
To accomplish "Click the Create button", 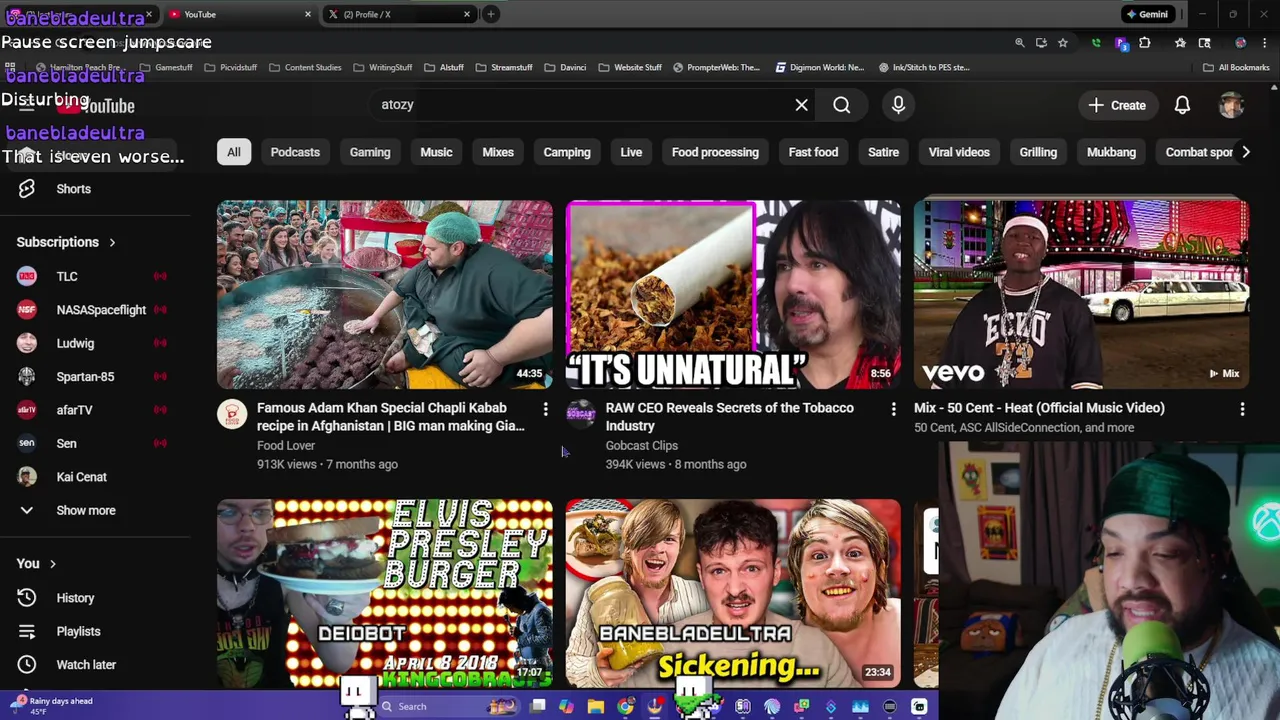I will (1117, 105).
